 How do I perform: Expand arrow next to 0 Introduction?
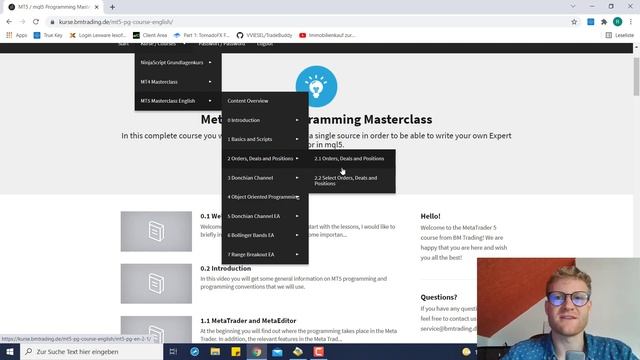click(297, 120)
